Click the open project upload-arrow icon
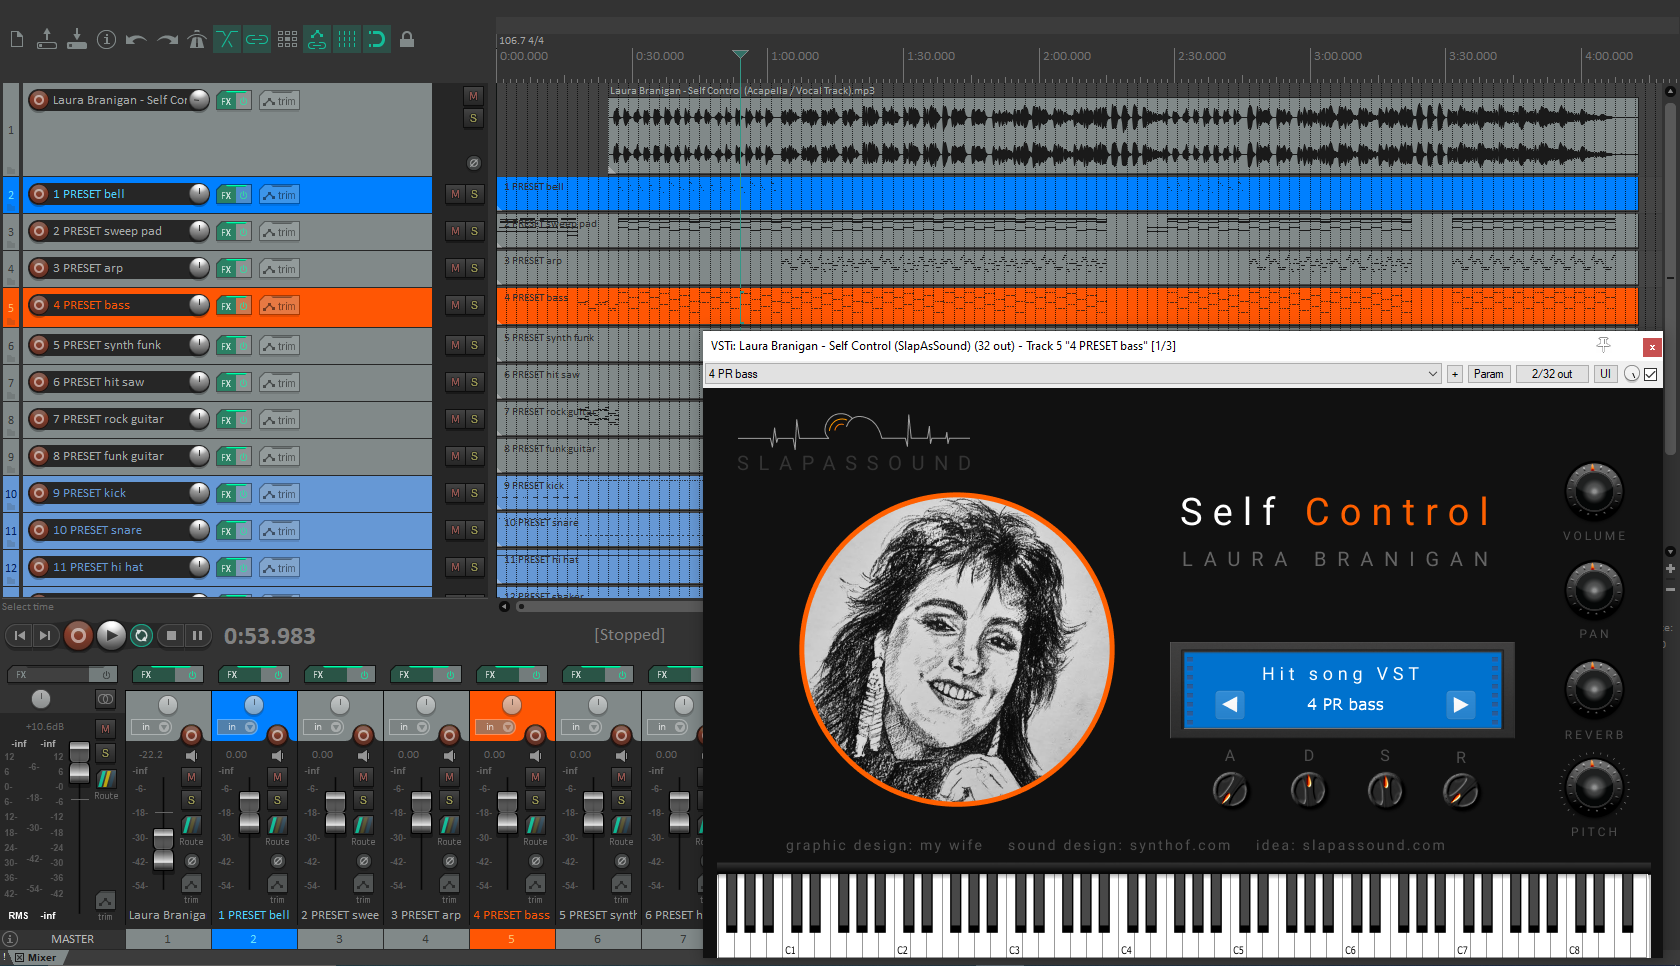 click(x=47, y=39)
